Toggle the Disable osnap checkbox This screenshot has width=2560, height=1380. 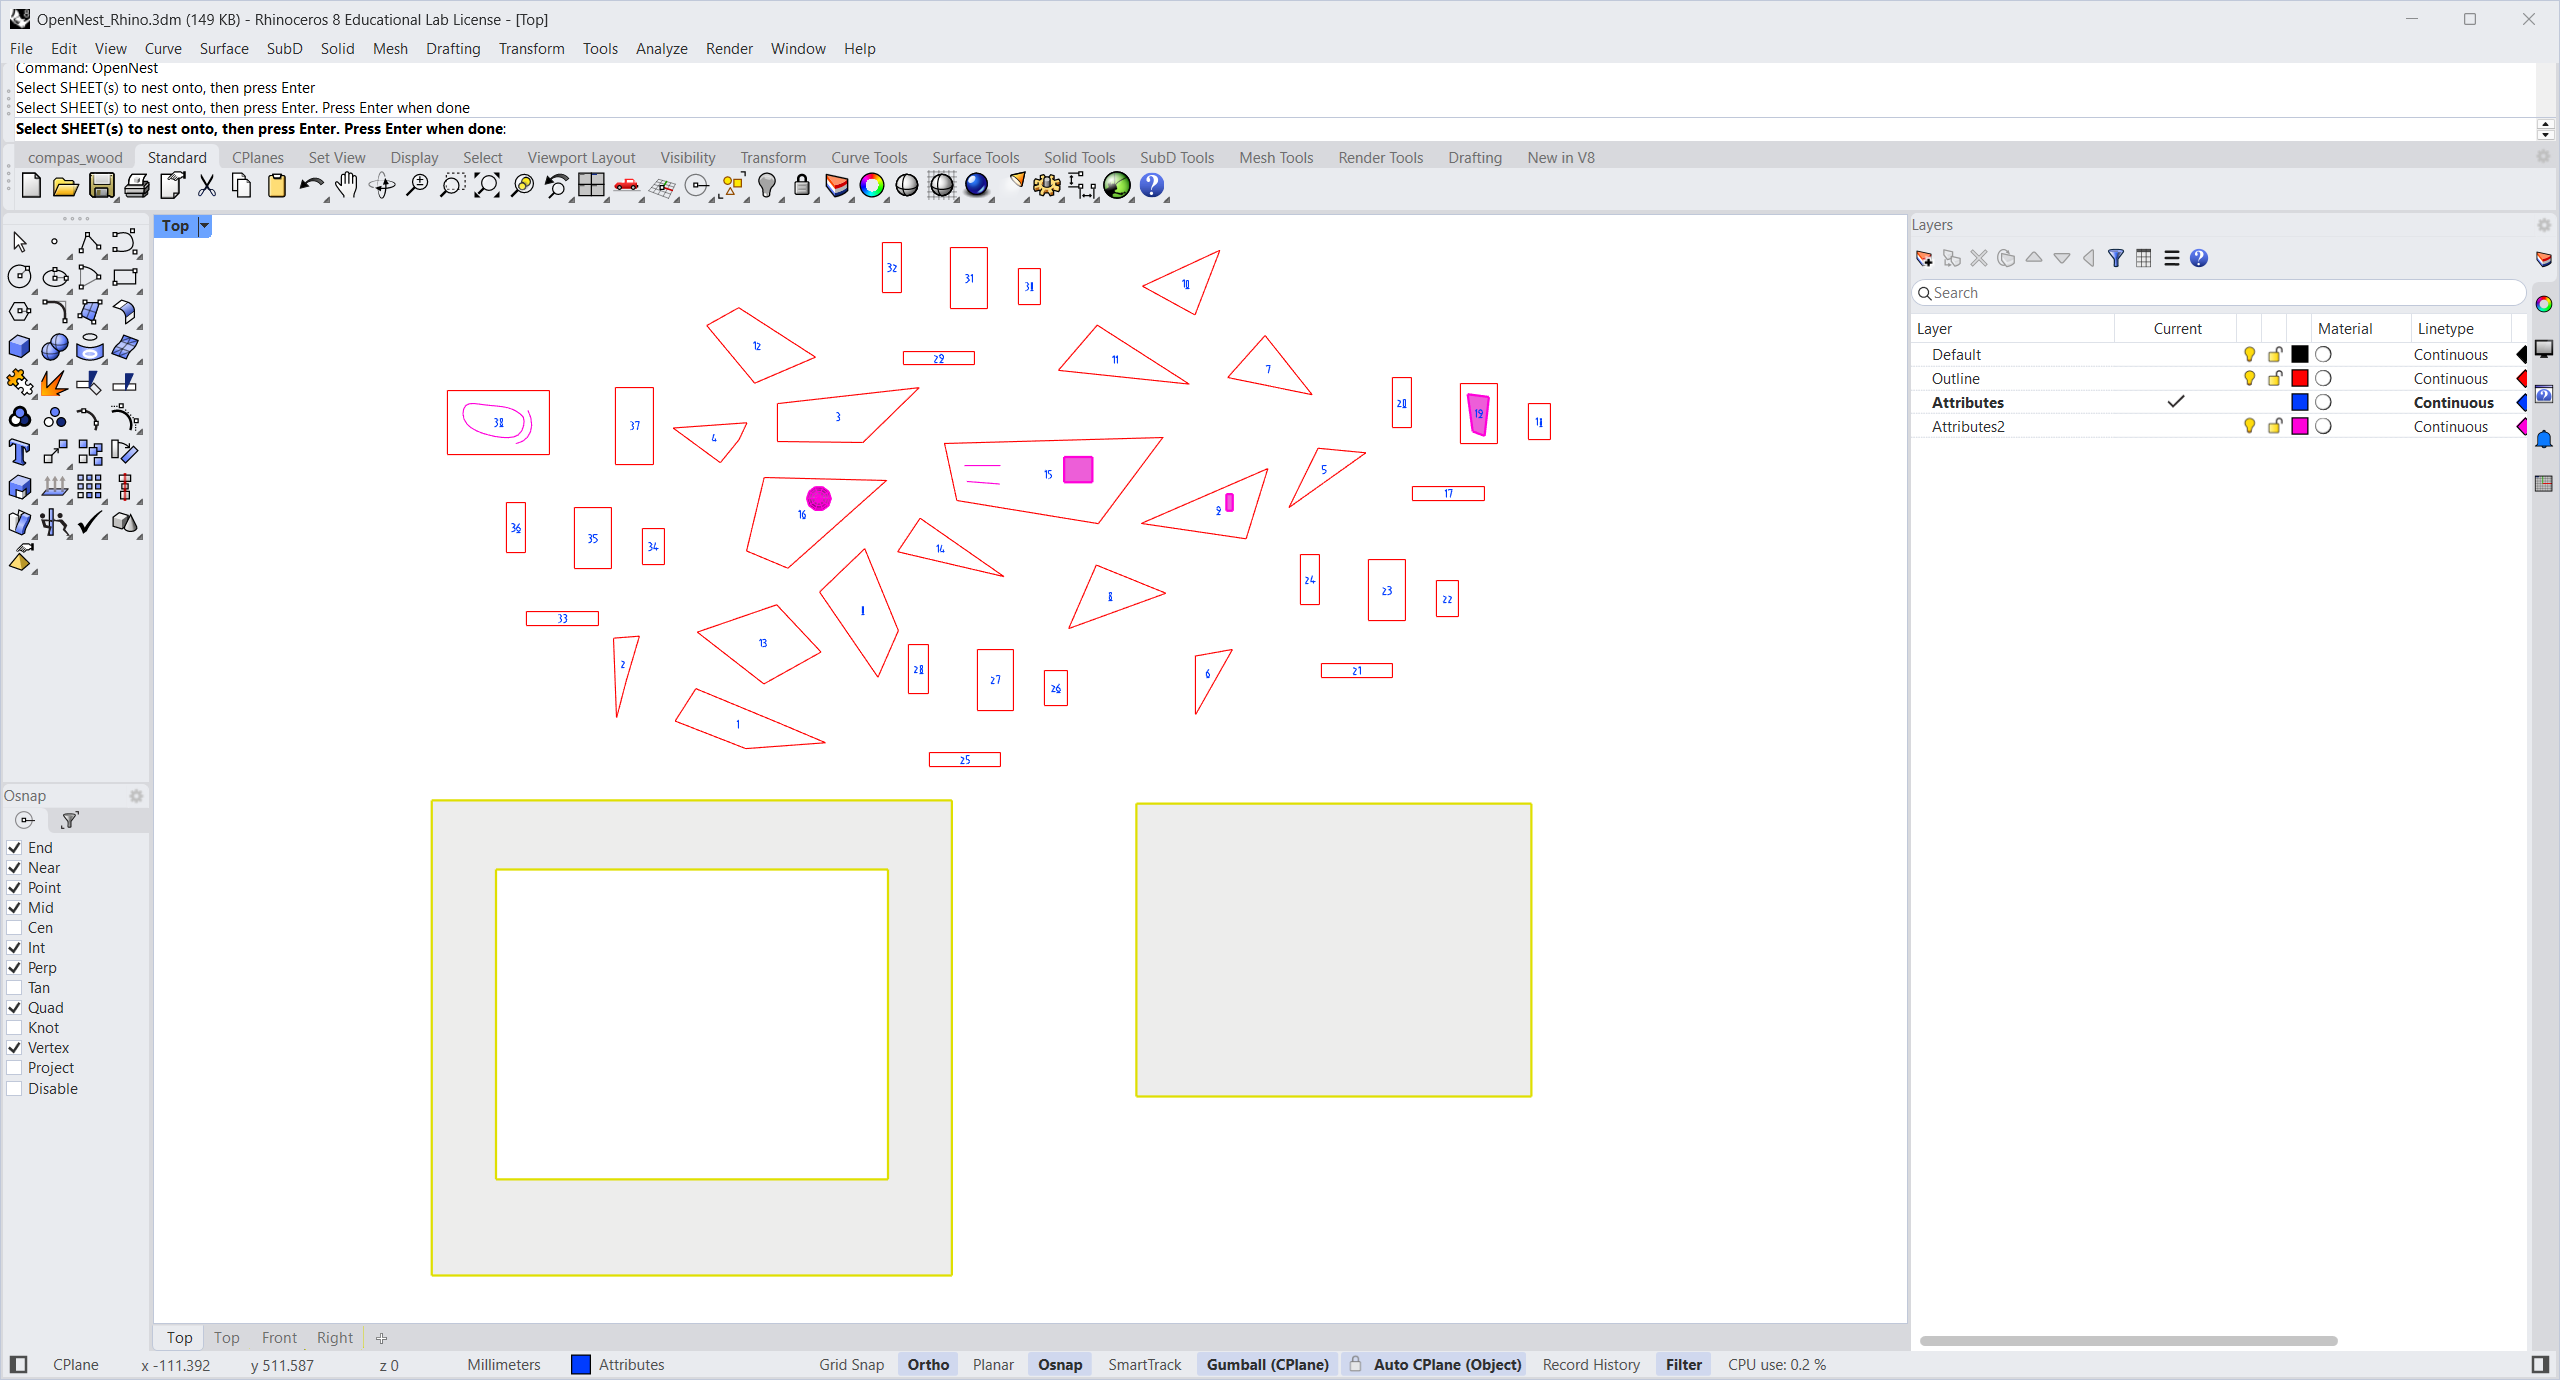click(15, 1089)
